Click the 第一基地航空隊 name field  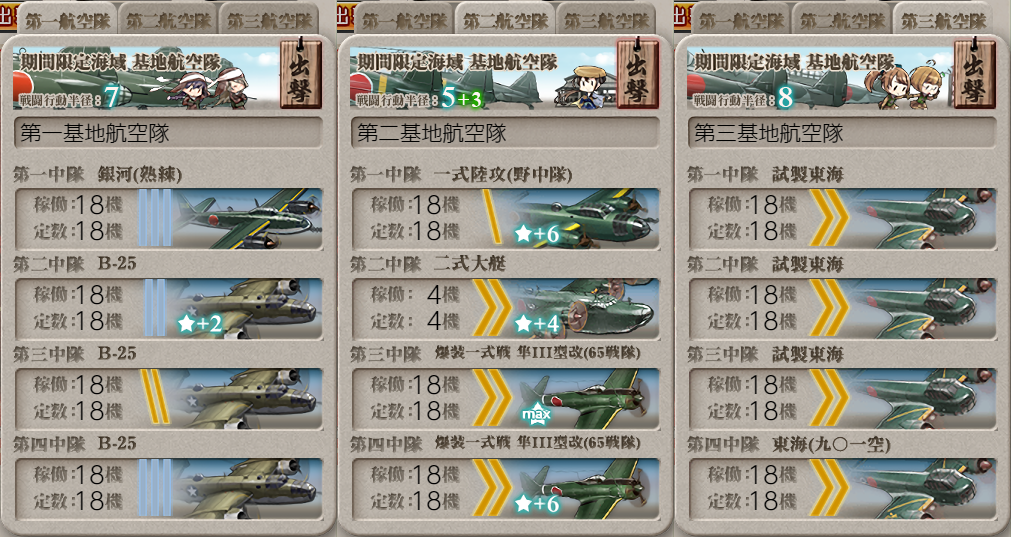[168, 133]
